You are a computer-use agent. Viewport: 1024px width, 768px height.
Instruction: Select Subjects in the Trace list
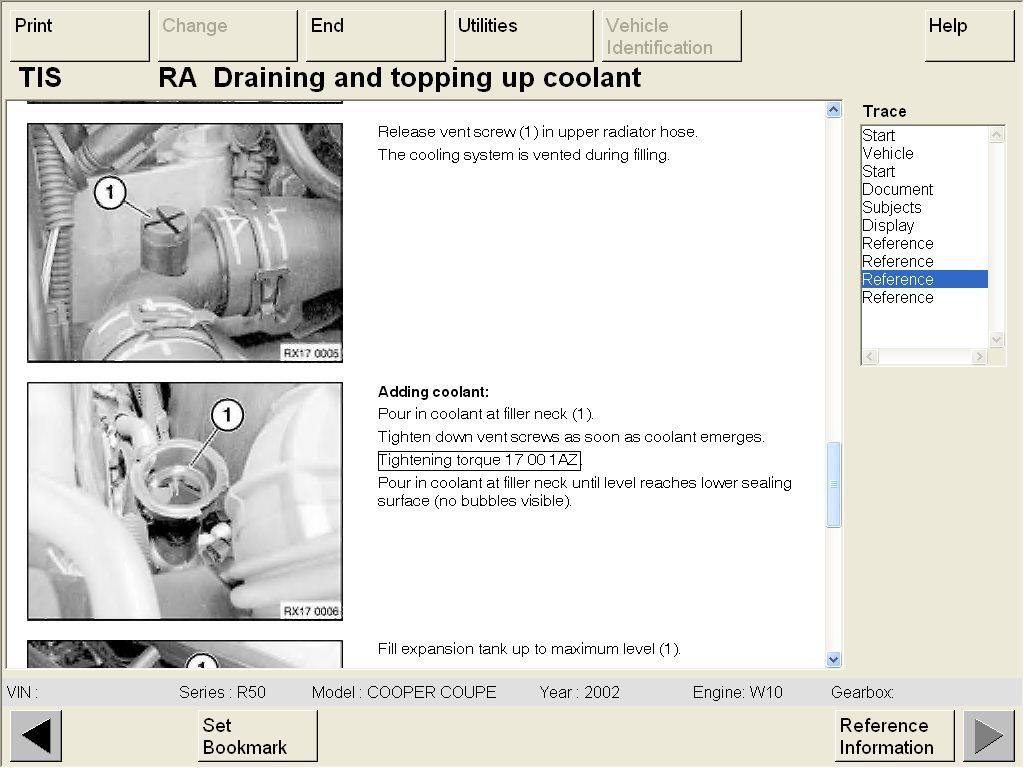(x=892, y=208)
